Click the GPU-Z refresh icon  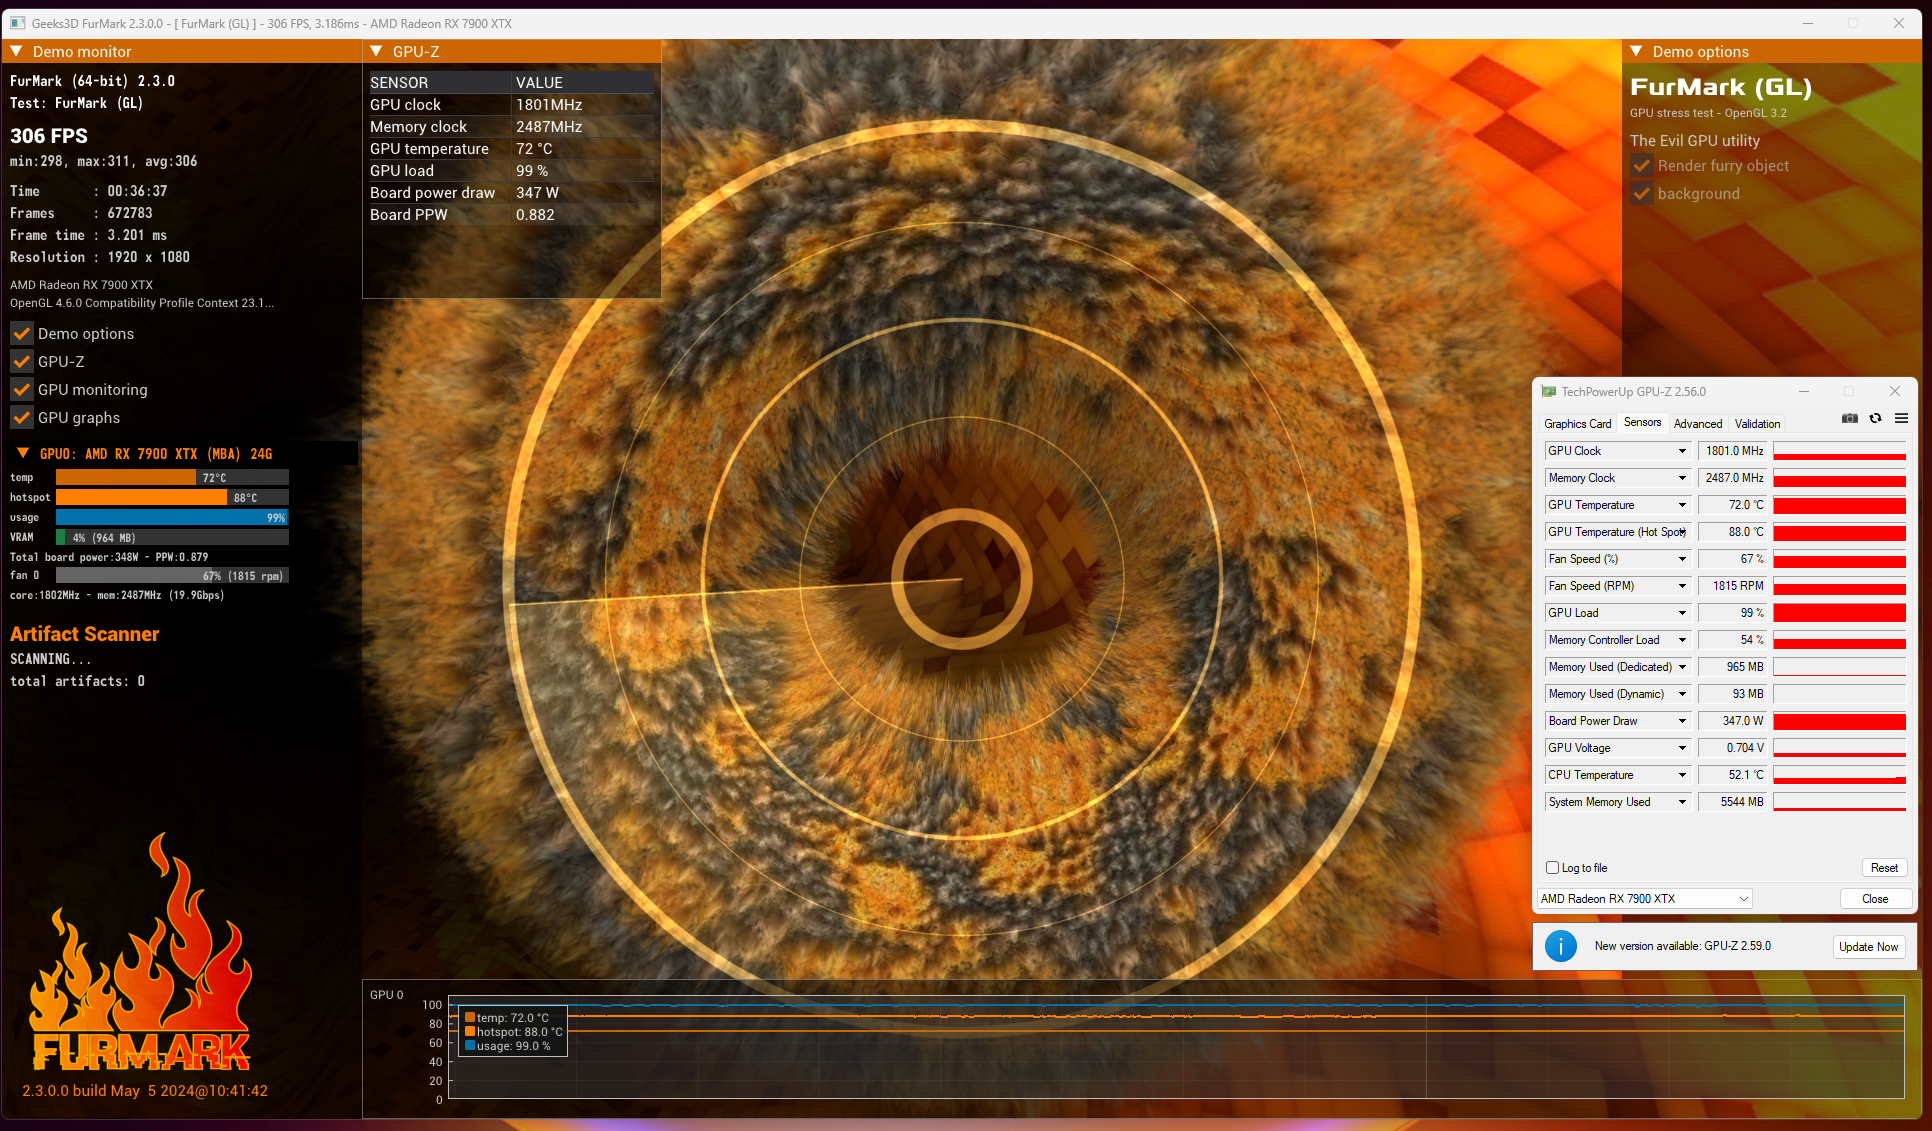(x=1876, y=419)
